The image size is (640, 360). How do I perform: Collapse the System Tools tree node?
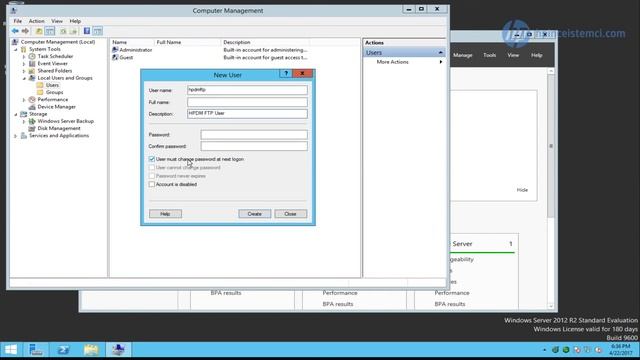[x=16, y=49]
